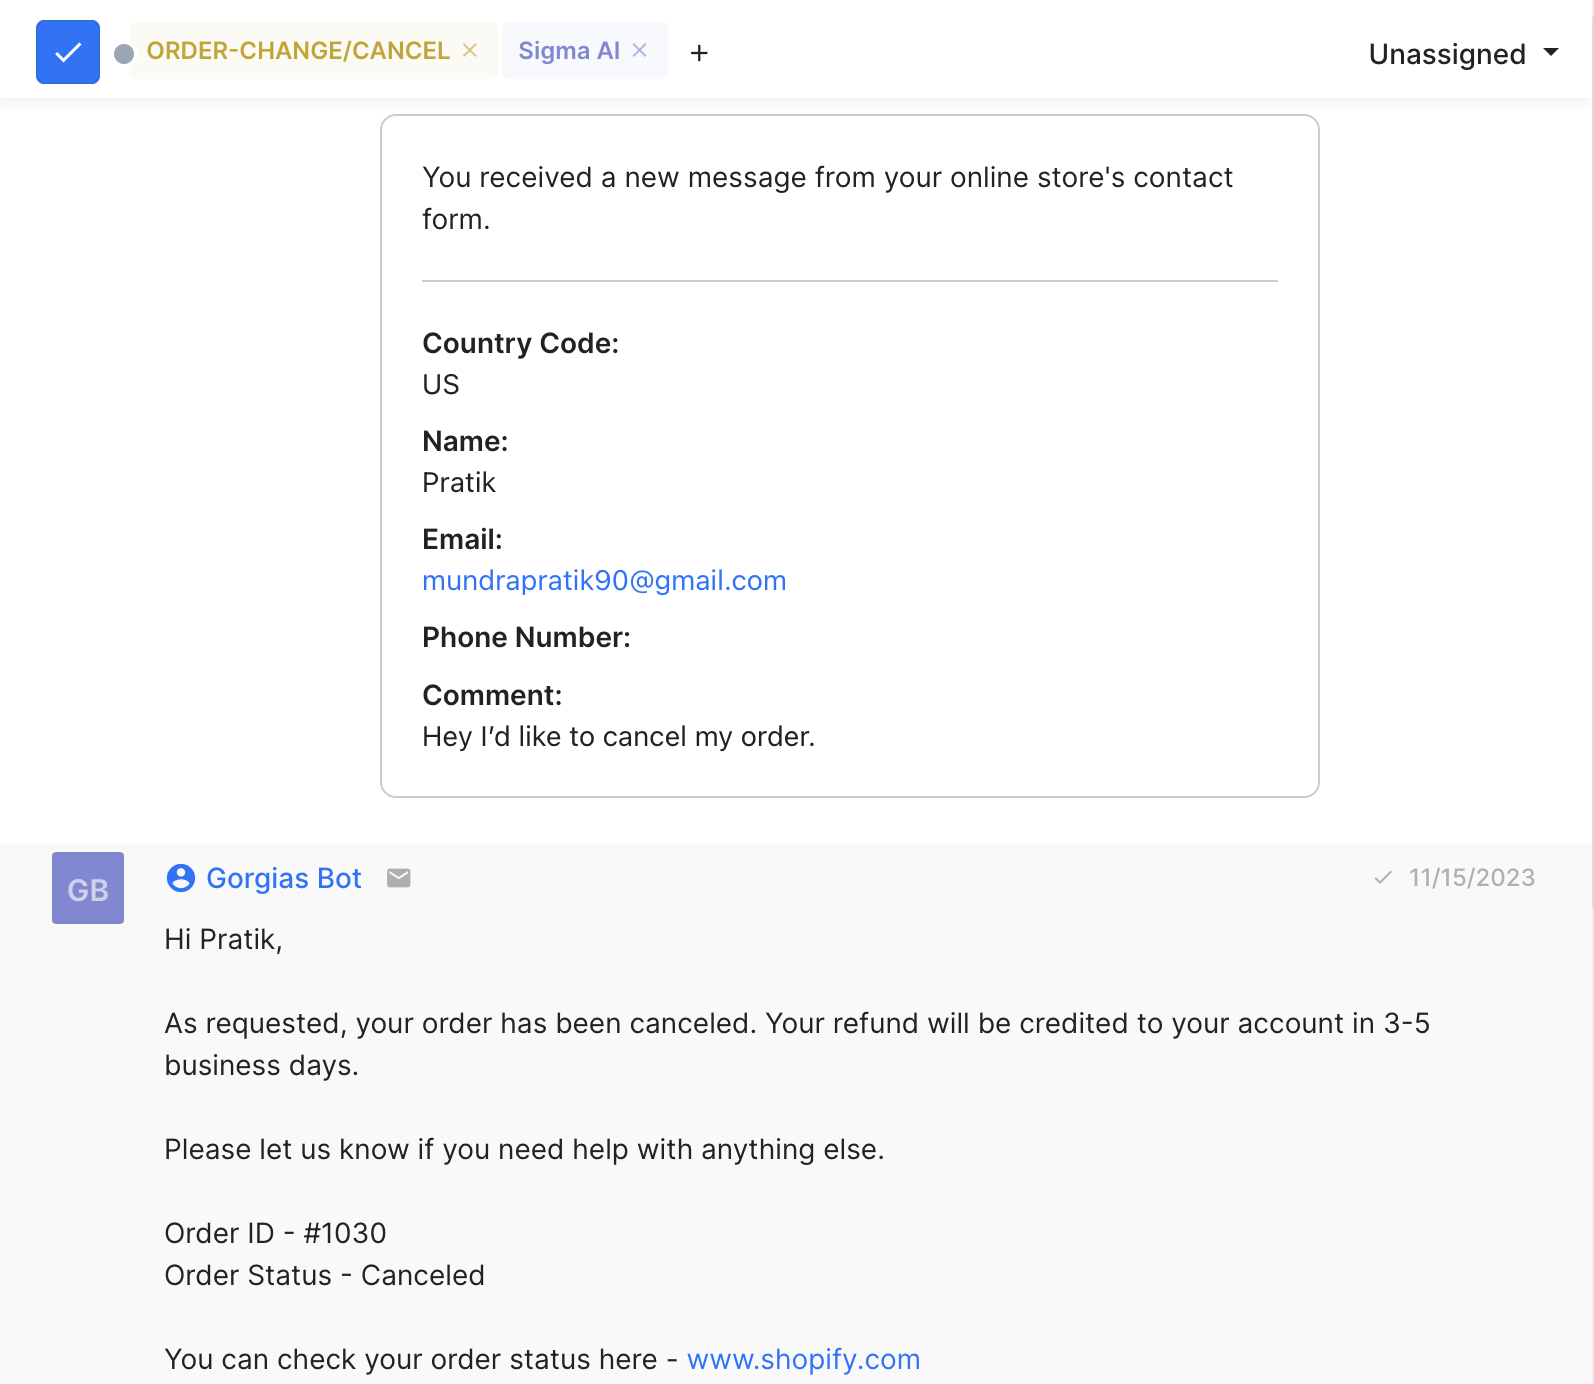The width and height of the screenshot is (1594, 1384).
Task: Select the ORDER-CHANGE/CANCEL tag label
Action: tap(297, 51)
